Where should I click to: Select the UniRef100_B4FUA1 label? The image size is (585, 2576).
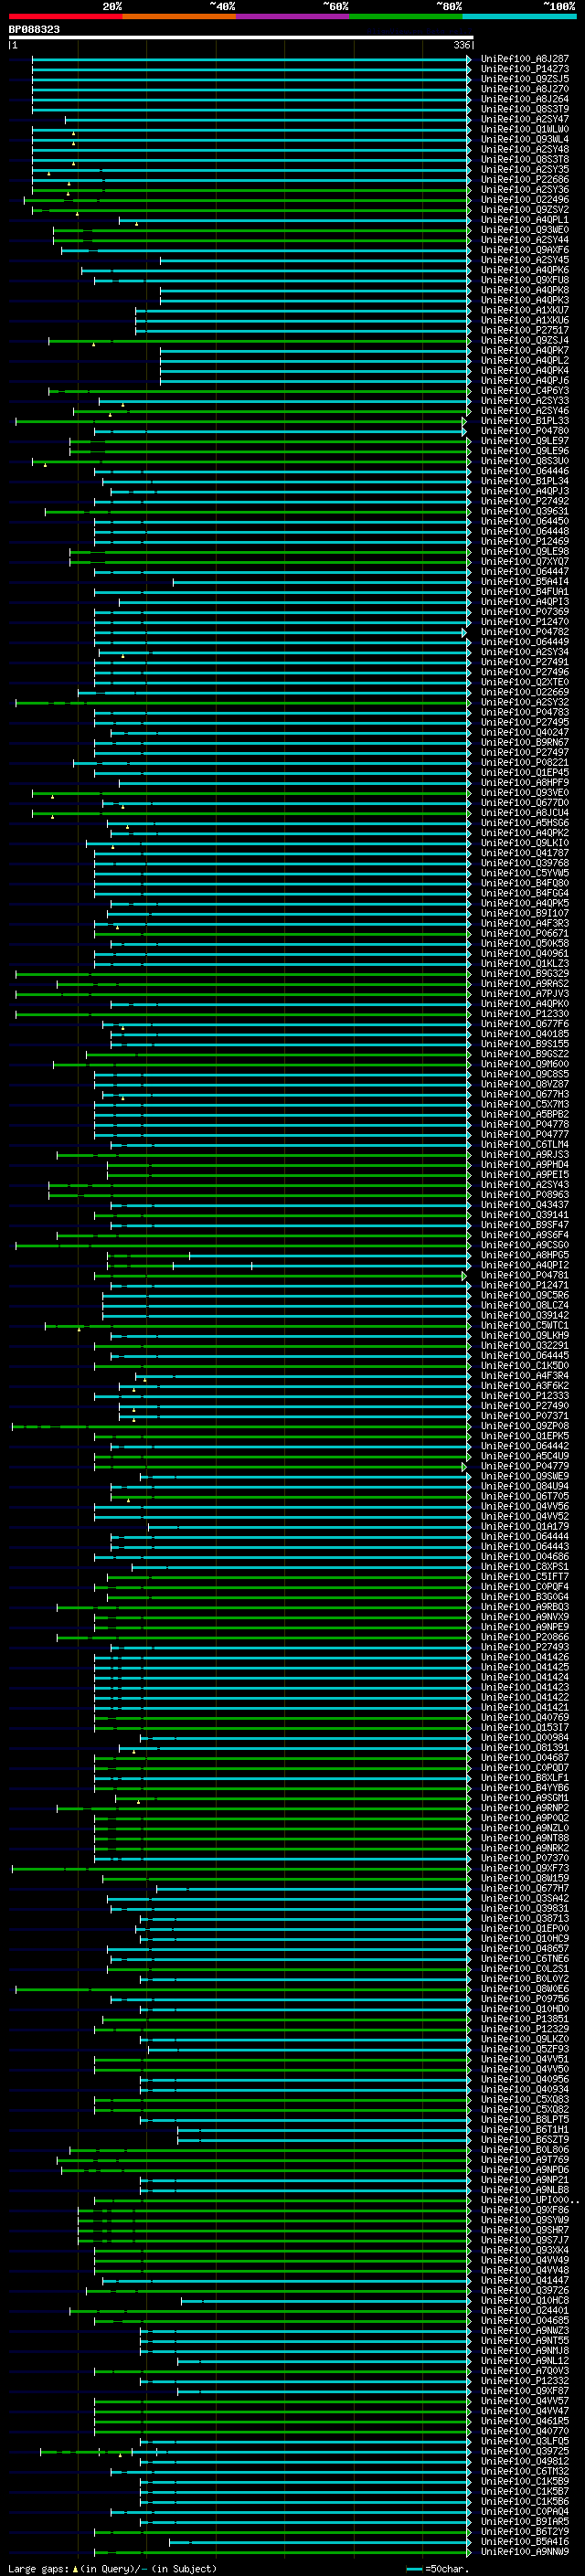coord(525,592)
